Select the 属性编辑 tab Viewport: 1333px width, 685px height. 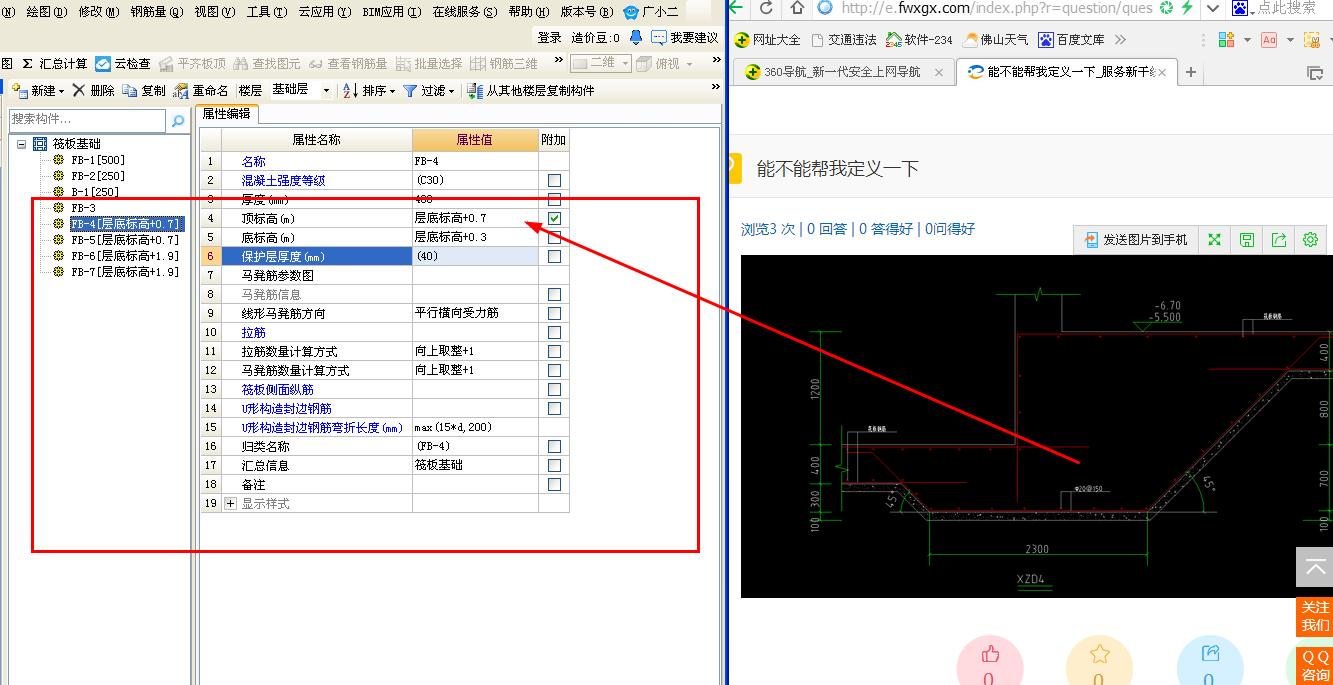tap(227, 114)
